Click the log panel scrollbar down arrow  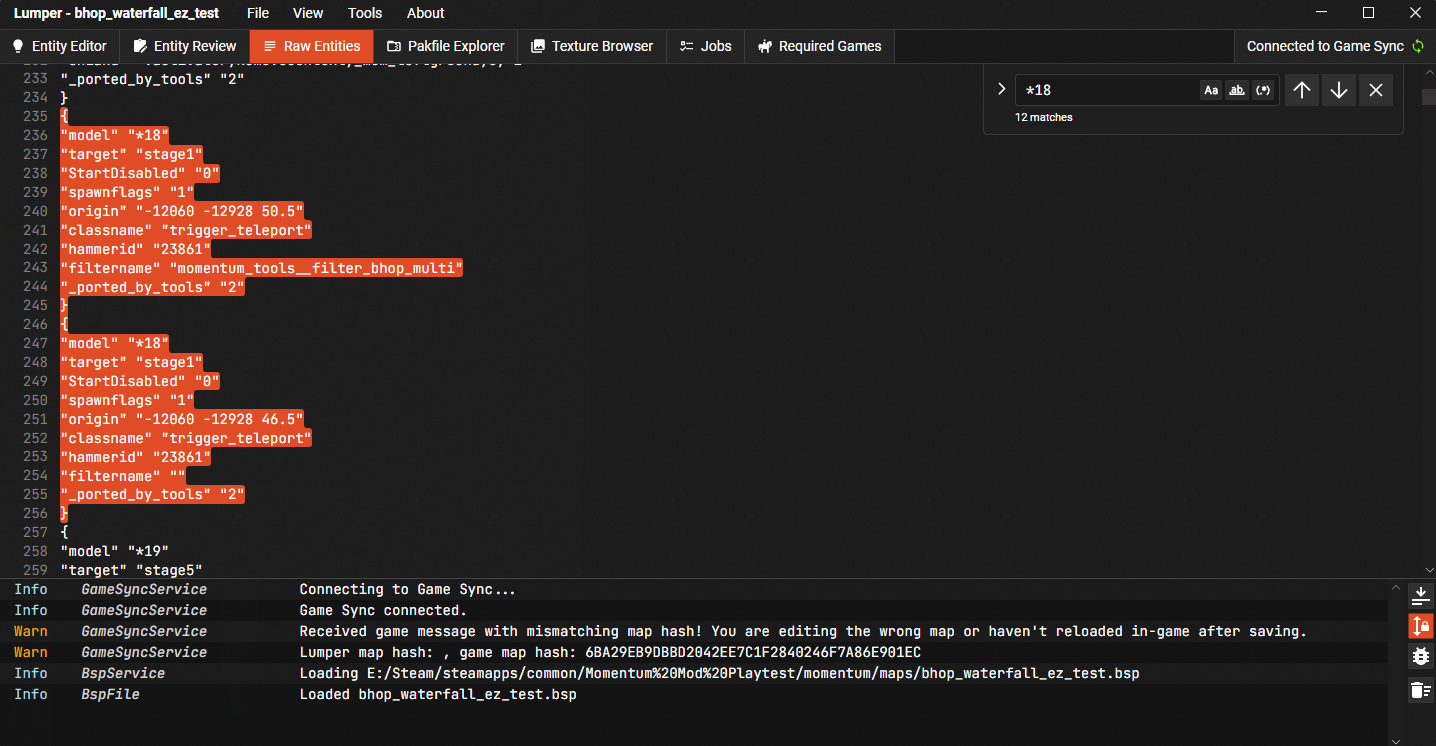(x=1396, y=740)
